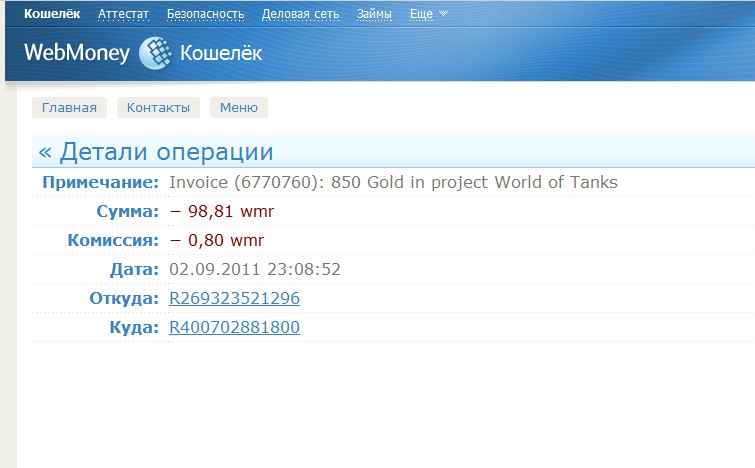Click the WebMoney globe logo icon
This screenshot has height=468, width=755.
coord(155,53)
